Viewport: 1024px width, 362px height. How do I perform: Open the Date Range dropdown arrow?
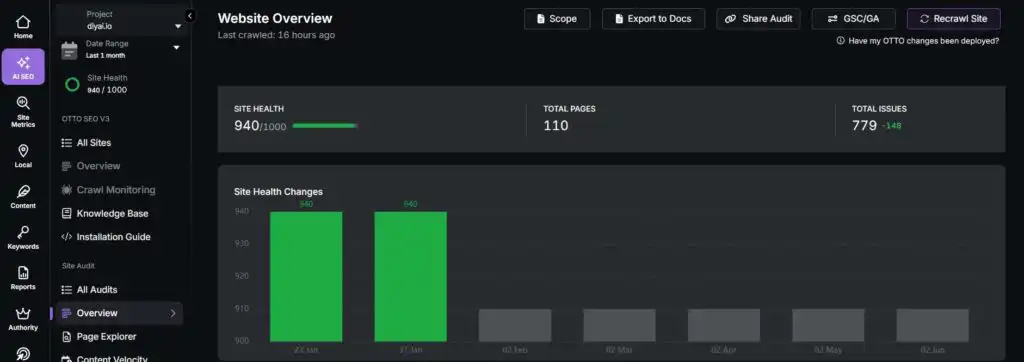(x=176, y=48)
